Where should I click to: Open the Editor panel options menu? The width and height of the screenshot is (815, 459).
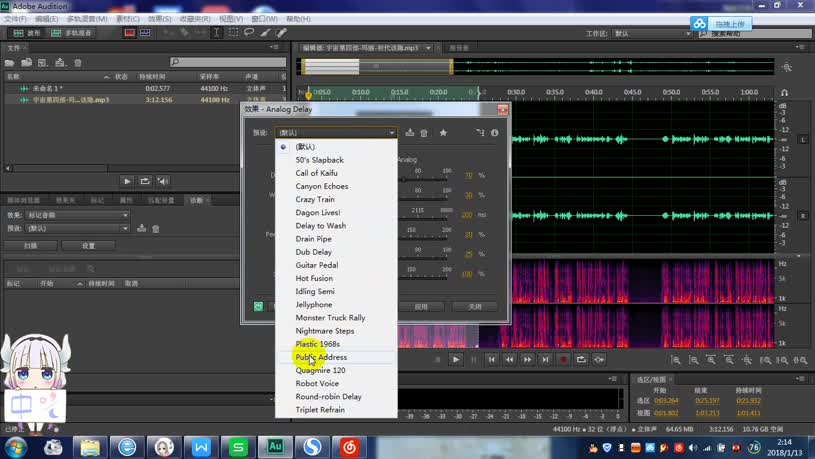coord(800,47)
